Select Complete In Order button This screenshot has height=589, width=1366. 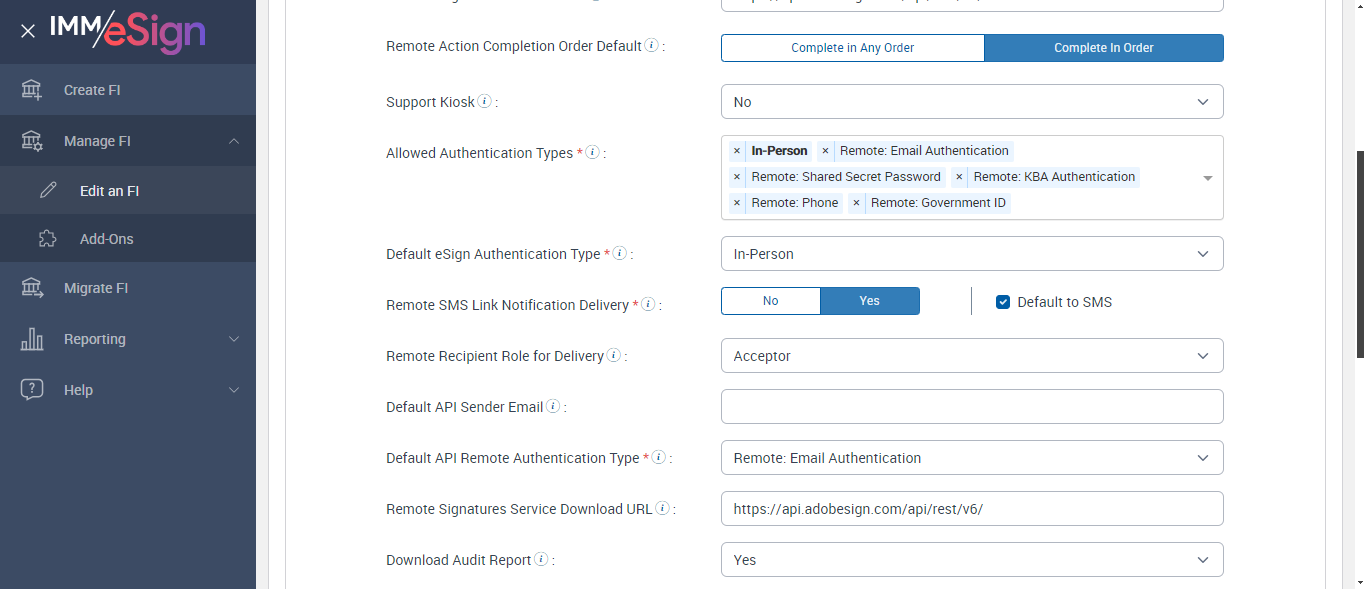[x=1103, y=48]
